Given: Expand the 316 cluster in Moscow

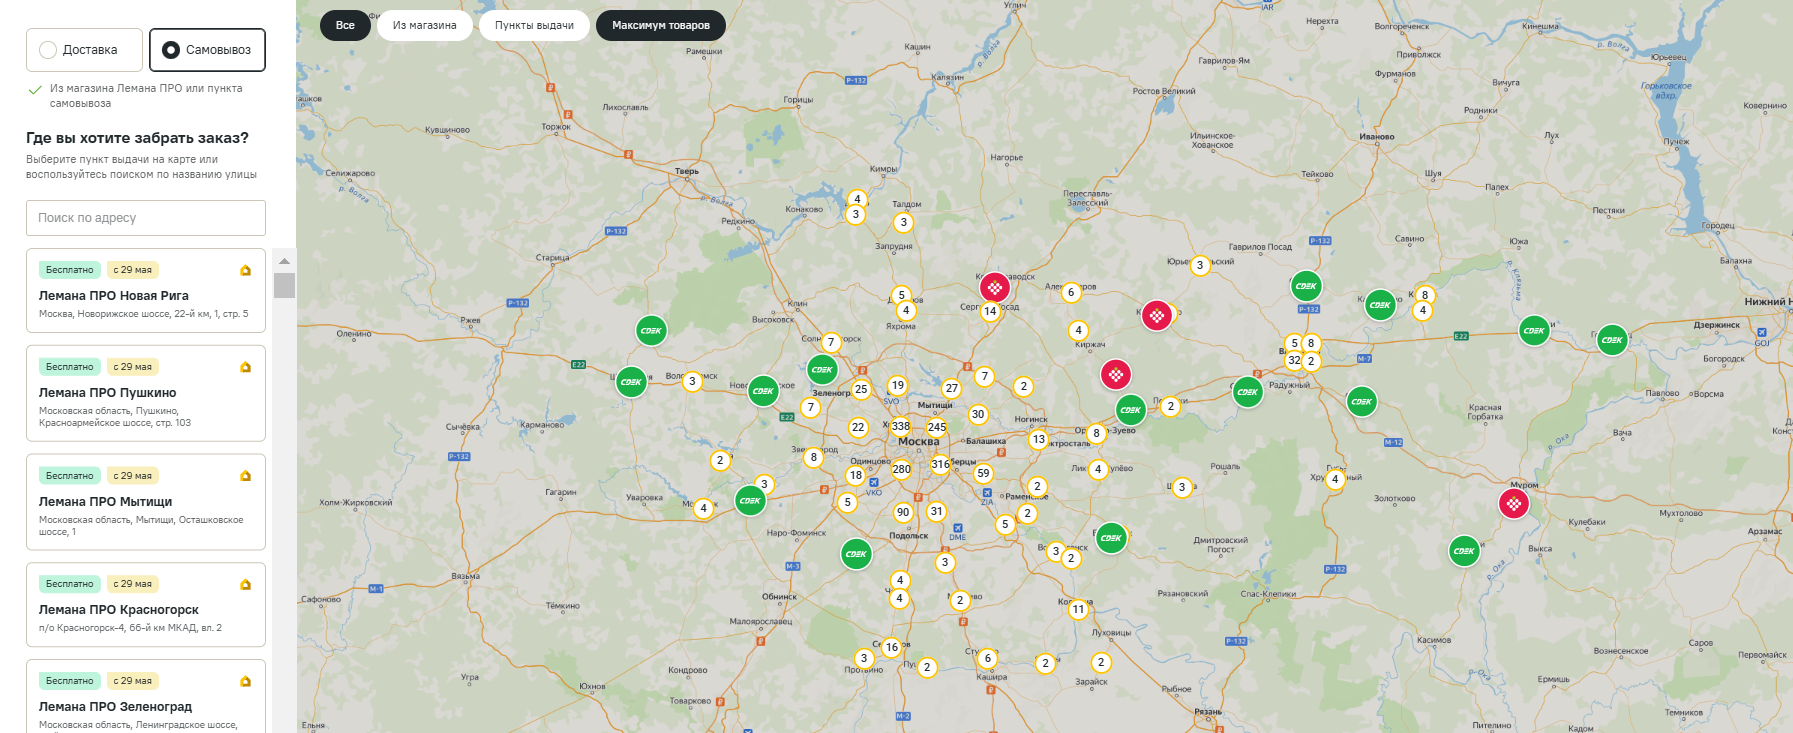Looking at the screenshot, I should [x=940, y=464].
